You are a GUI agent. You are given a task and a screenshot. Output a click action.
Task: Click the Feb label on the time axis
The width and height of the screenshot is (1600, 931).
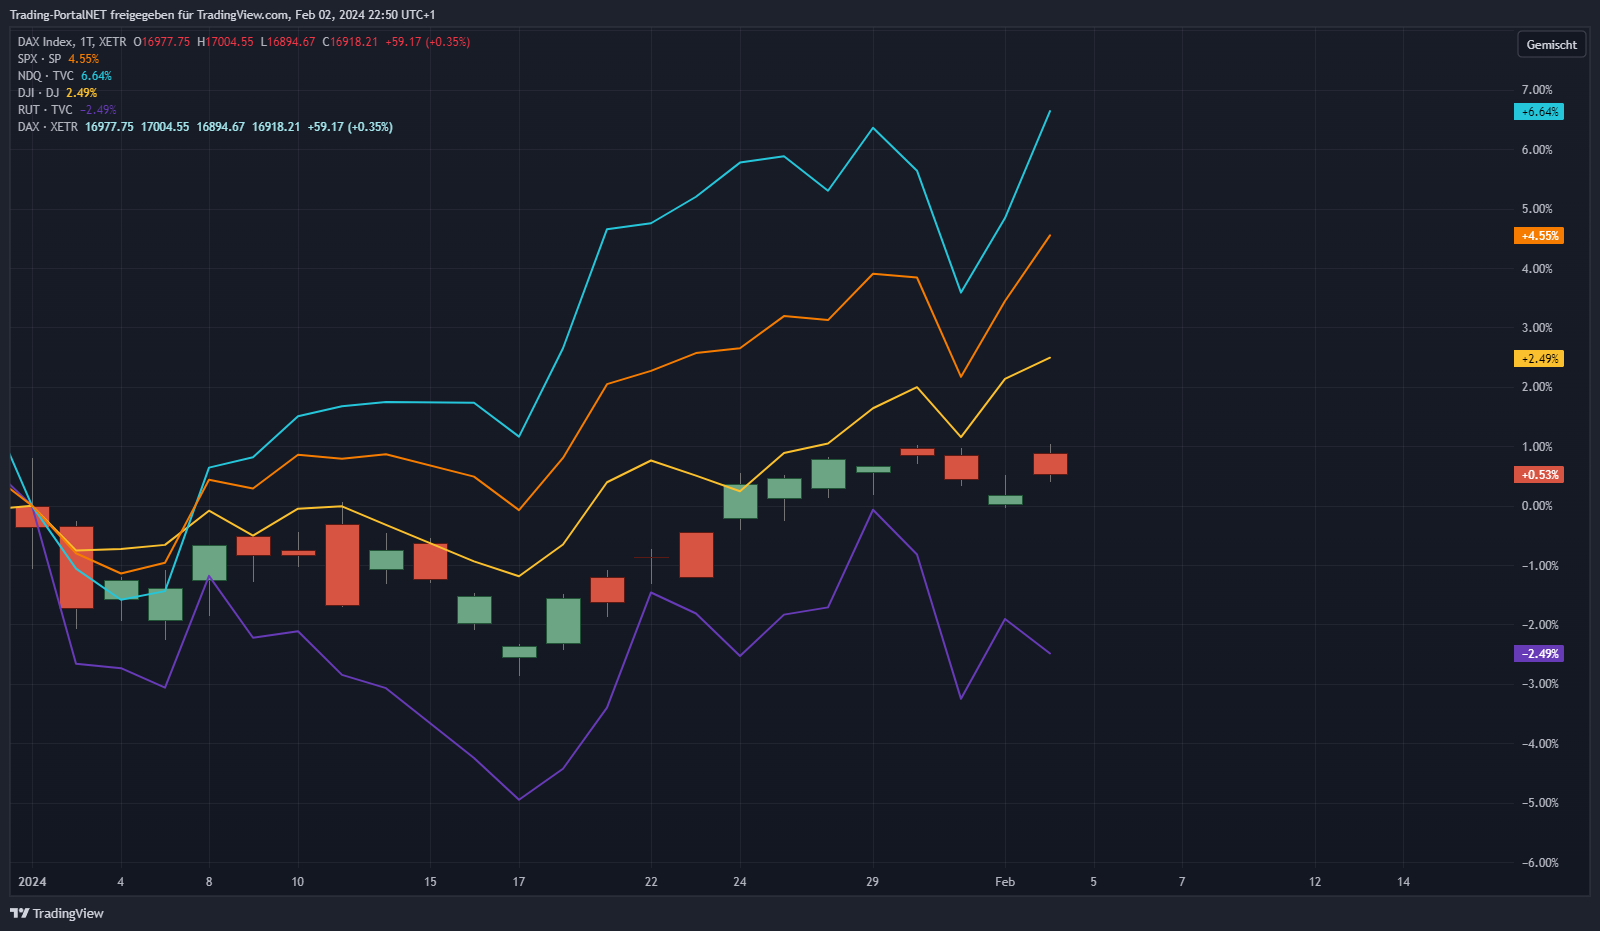tap(1005, 882)
